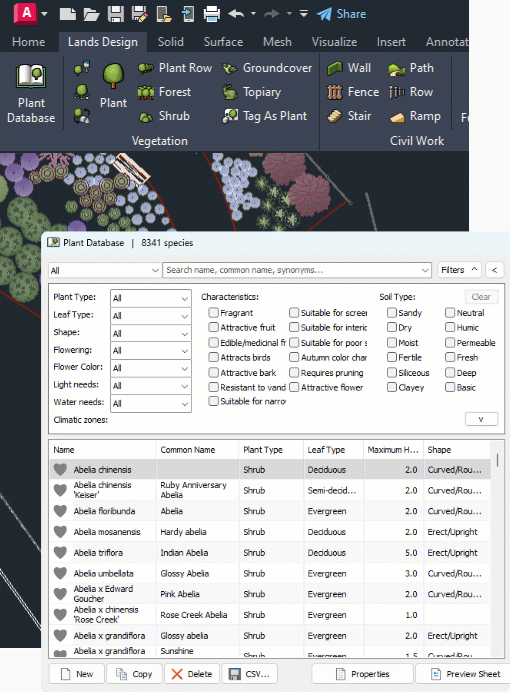The image size is (510, 692).
Task: Click the New button in Plant Database
Action: tap(77, 674)
